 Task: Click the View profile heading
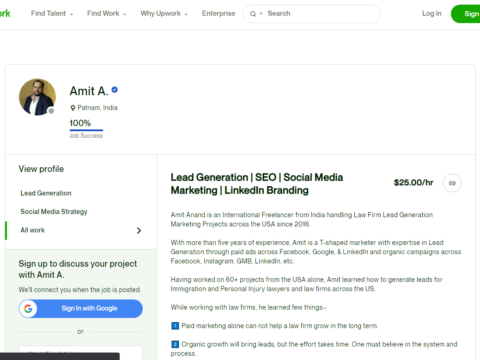[x=41, y=169]
